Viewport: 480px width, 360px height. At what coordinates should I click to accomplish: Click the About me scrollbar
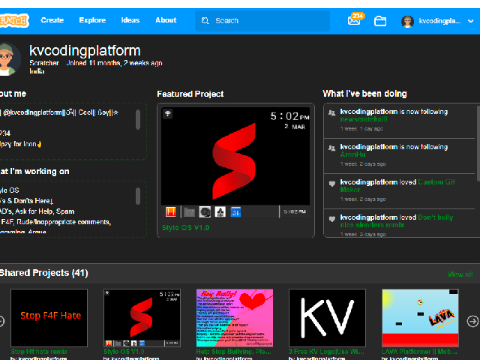(138, 120)
